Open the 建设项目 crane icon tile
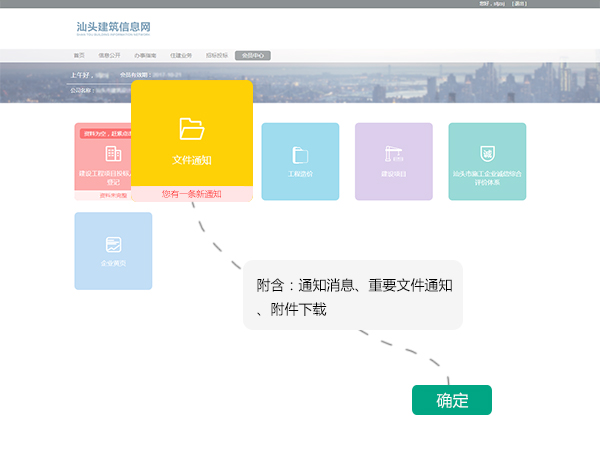The image size is (600, 450). [x=393, y=155]
